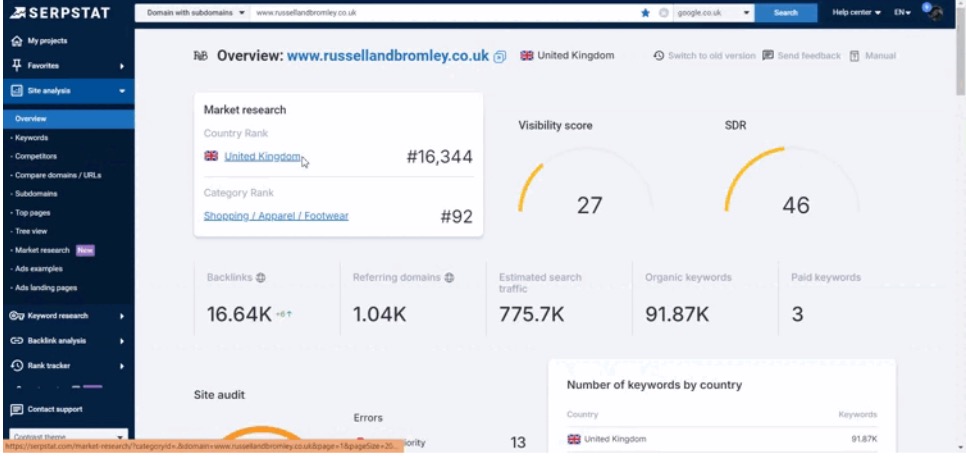Expand the Favorites submenu arrow

tap(122, 66)
